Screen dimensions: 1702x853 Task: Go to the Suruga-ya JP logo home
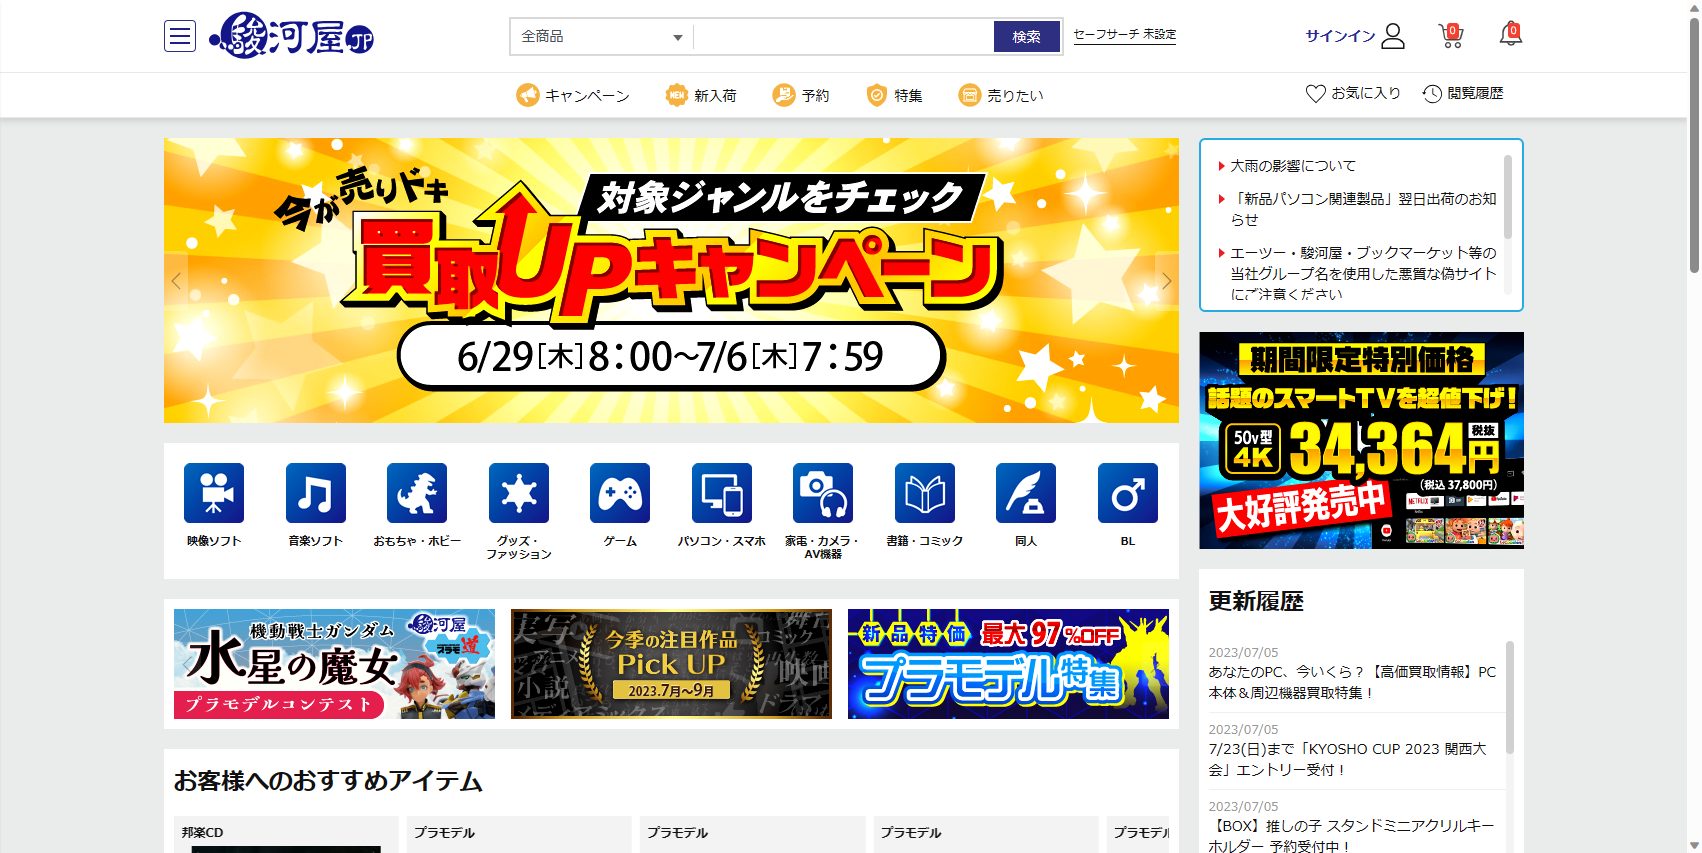(291, 36)
